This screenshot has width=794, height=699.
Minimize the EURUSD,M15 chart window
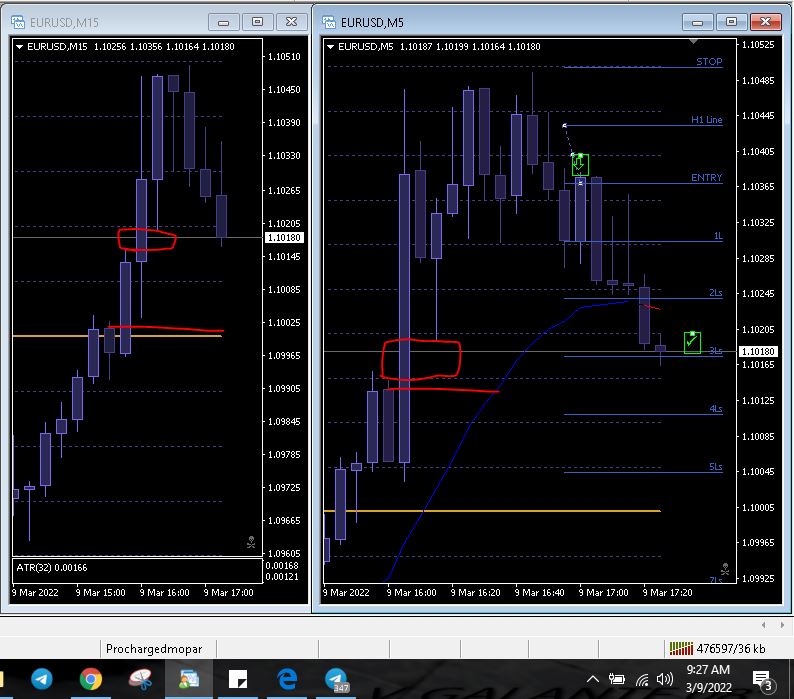223,22
